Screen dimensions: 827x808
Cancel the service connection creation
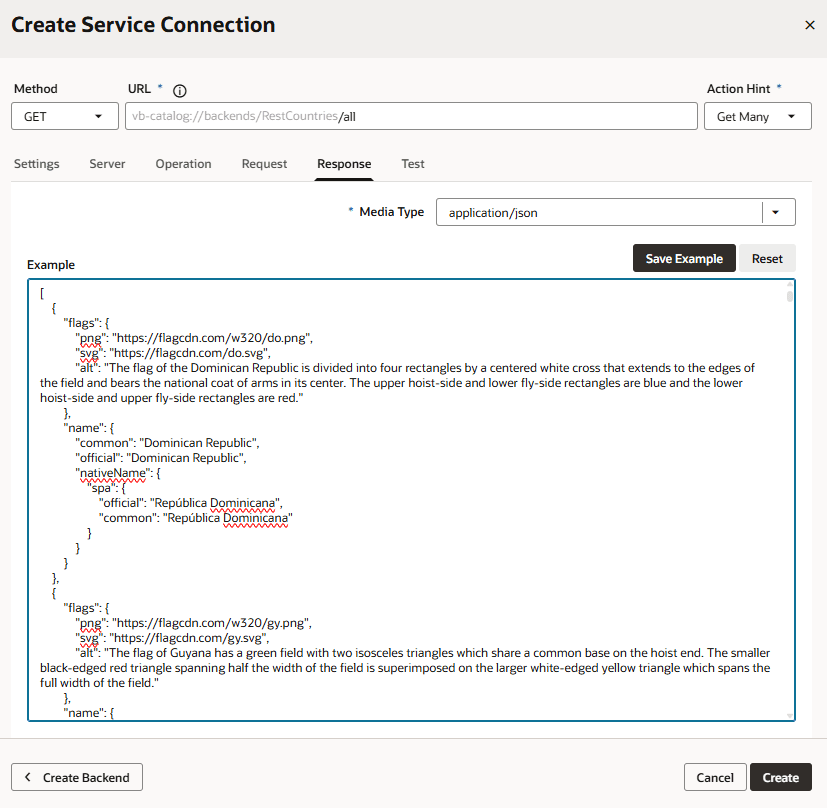[715, 777]
